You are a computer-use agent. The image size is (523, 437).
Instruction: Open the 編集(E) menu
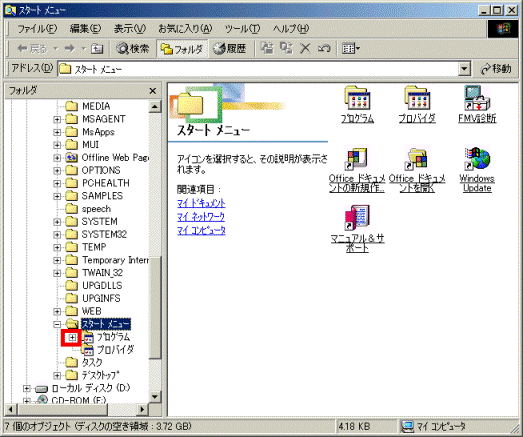(x=85, y=29)
